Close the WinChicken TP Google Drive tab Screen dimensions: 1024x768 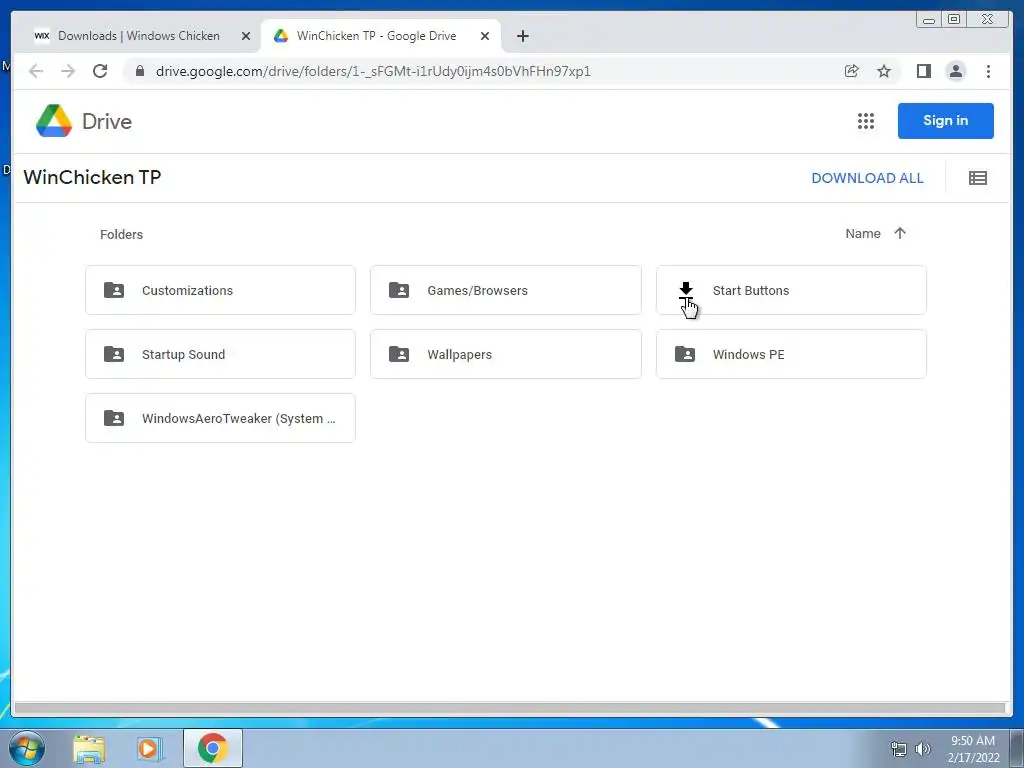(x=485, y=36)
